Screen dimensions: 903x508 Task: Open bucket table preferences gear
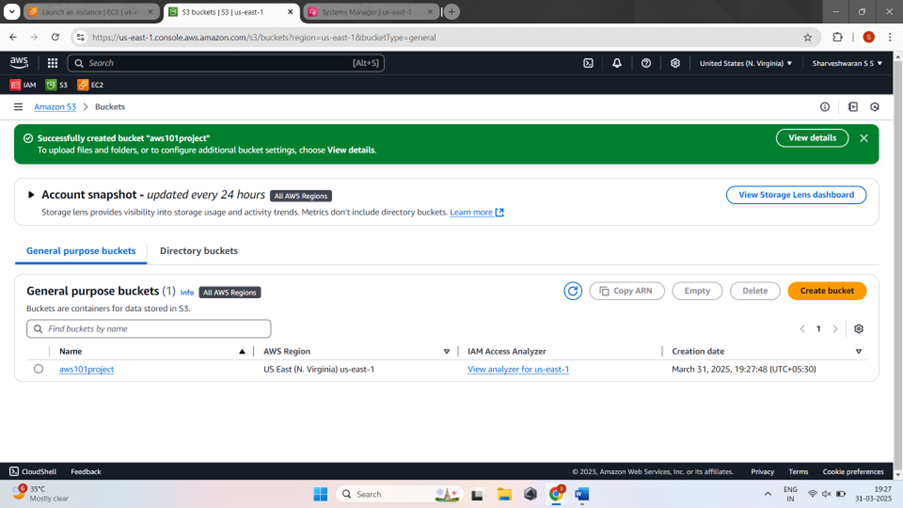tap(859, 329)
